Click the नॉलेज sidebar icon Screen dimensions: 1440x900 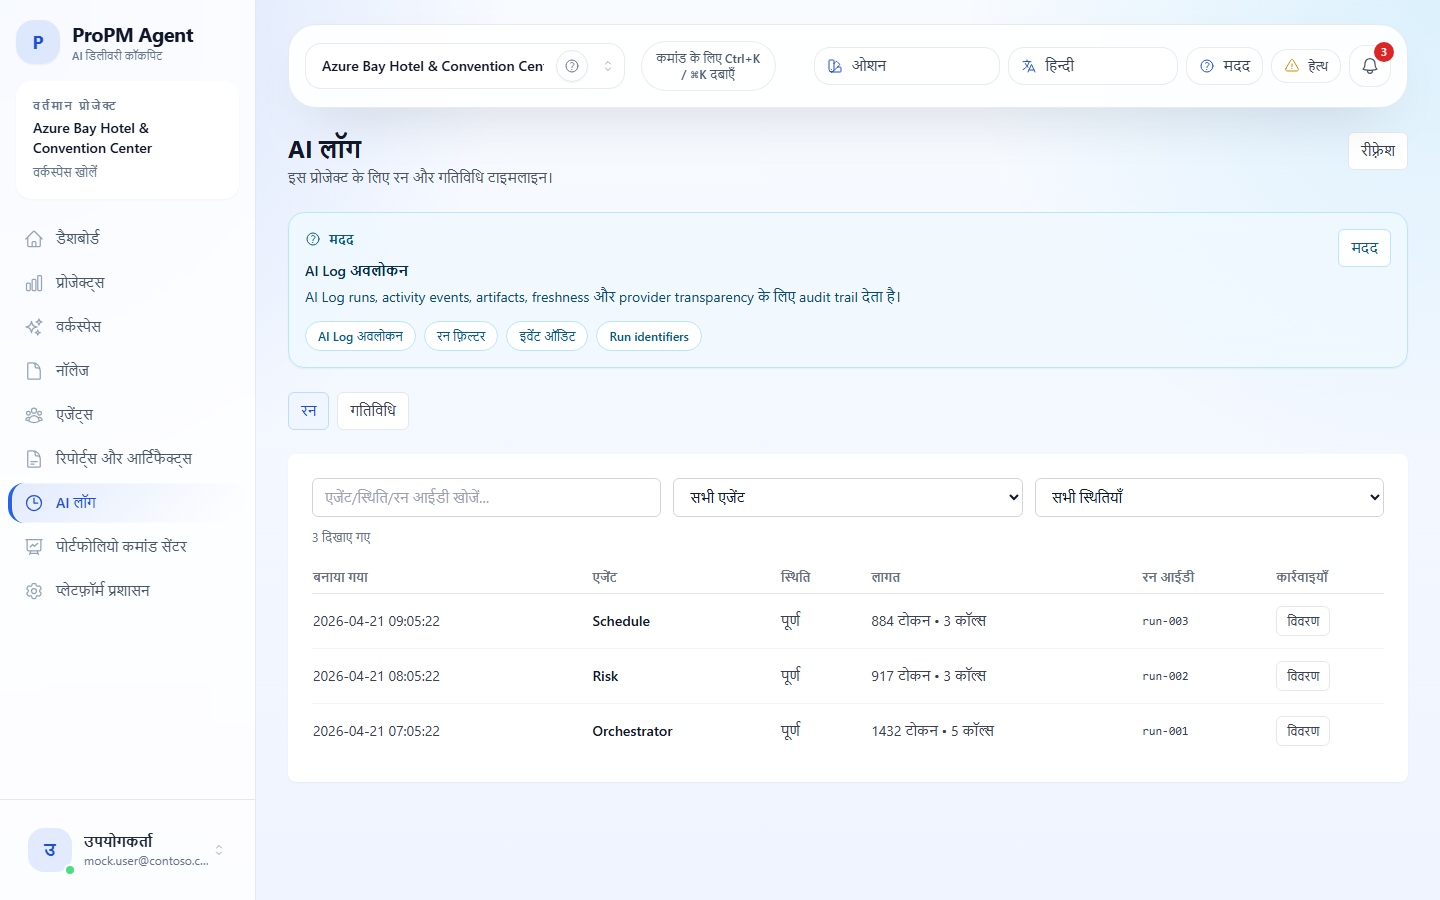(x=33, y=370)
